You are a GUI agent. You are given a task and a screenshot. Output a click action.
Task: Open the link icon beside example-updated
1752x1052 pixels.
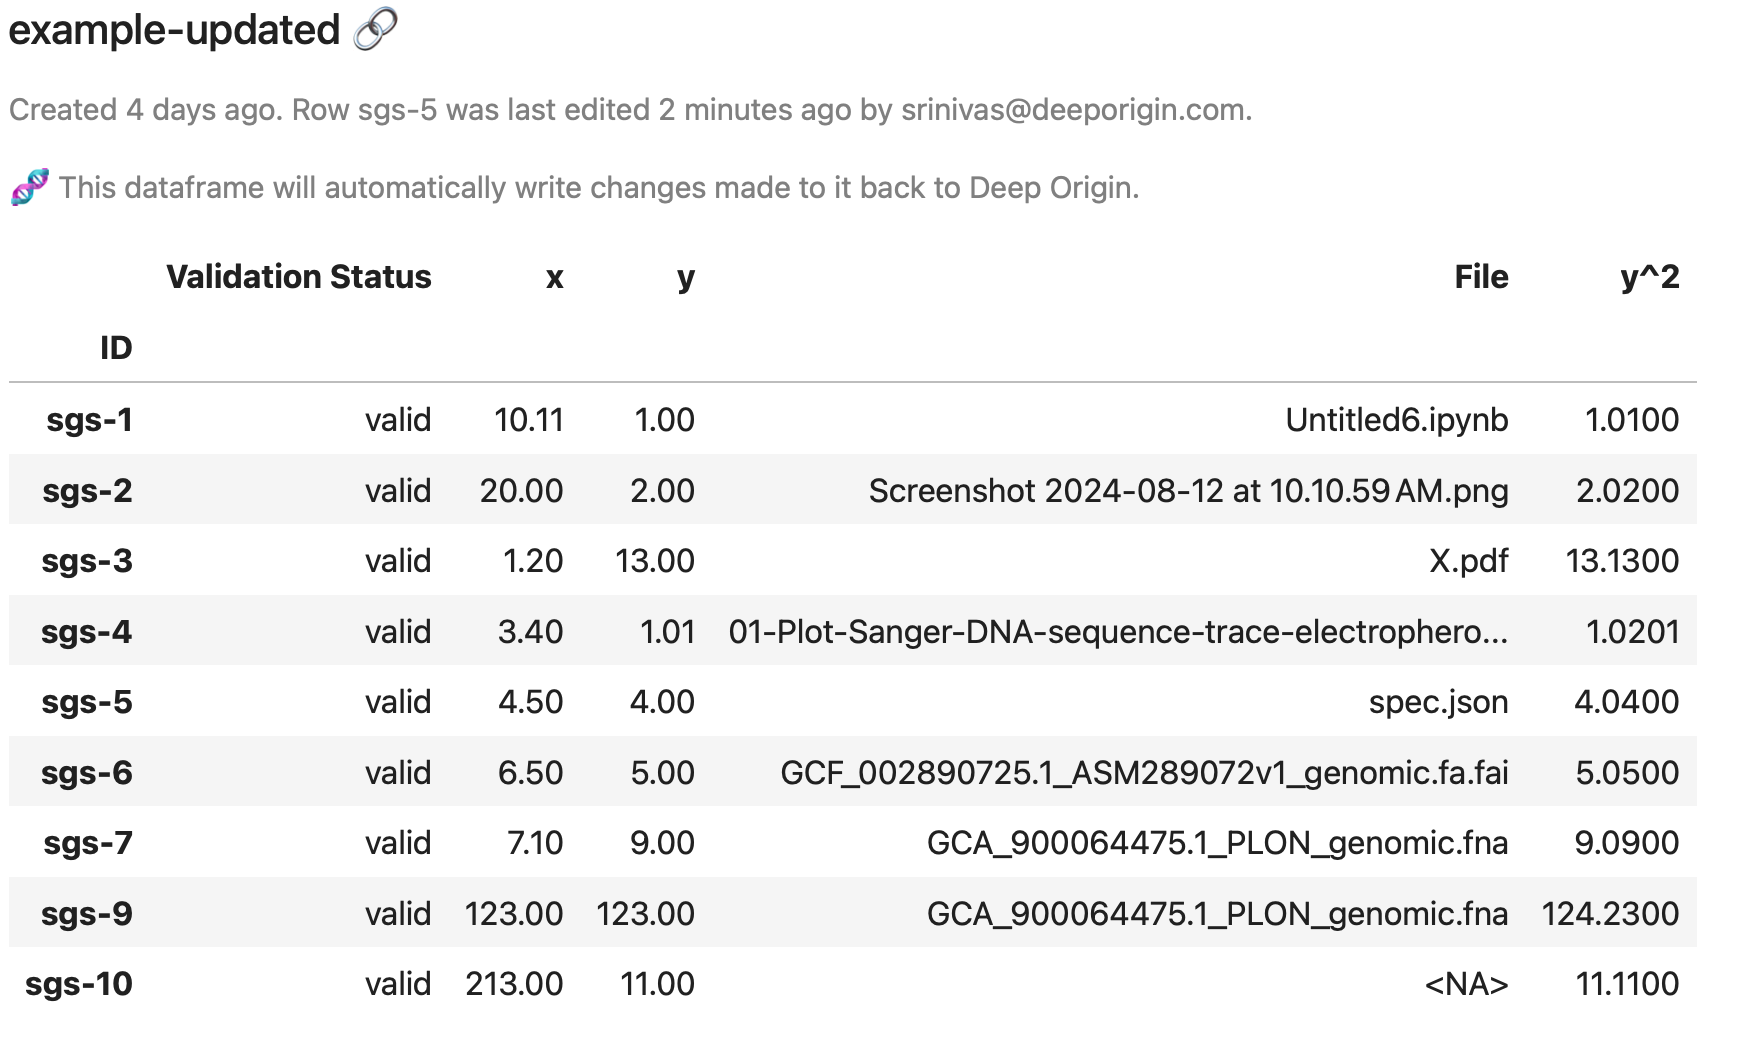(x=376, y=29)
